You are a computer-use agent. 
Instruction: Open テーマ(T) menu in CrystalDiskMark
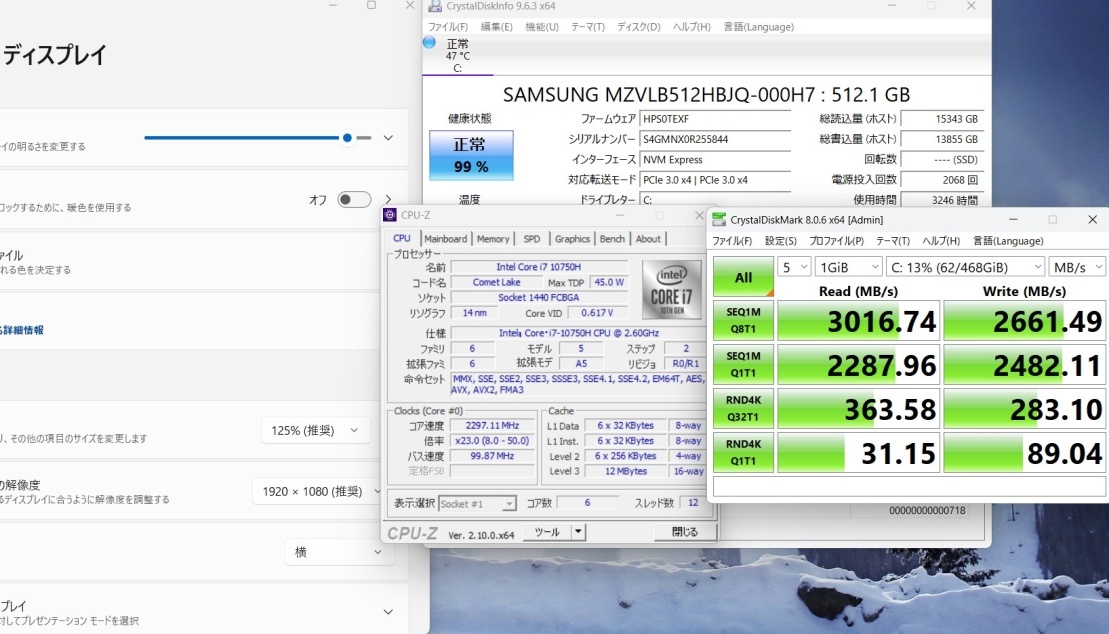[893, 241]
